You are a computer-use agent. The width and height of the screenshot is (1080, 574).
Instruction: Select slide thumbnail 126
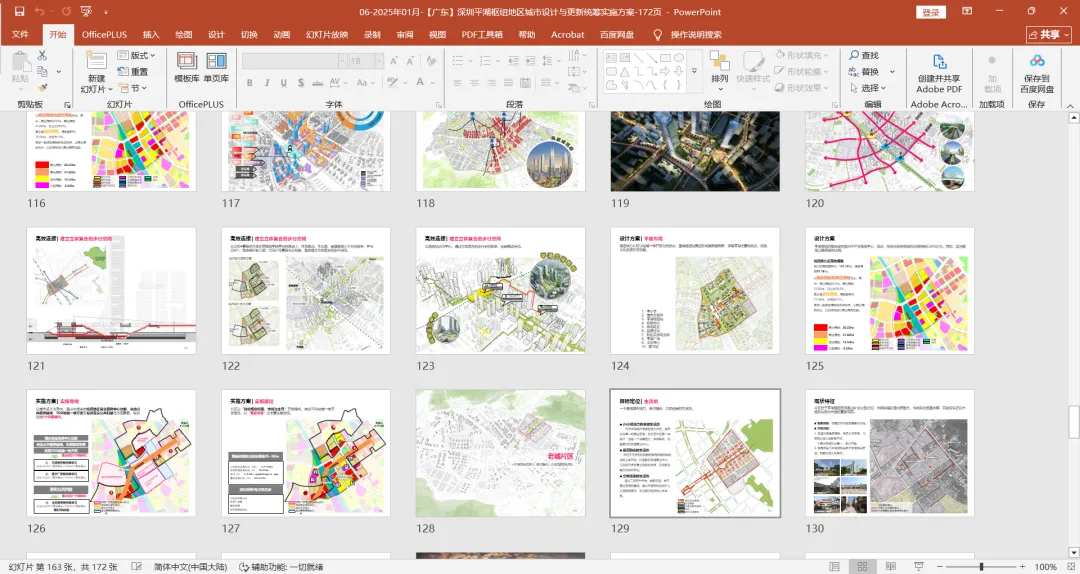coord(111,453)
